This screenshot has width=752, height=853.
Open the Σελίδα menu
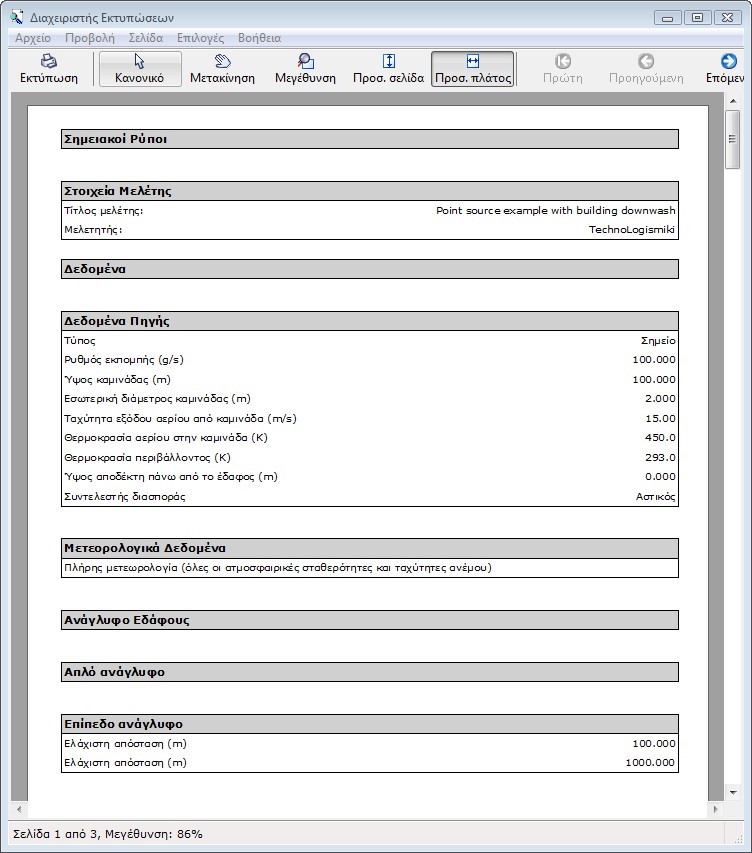pyautogui.click(x=145, y=38)
